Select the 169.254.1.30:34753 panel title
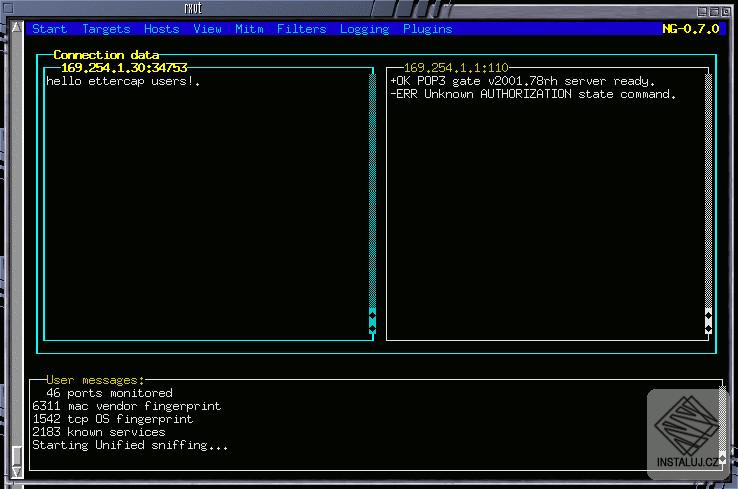 pos(124,68)
